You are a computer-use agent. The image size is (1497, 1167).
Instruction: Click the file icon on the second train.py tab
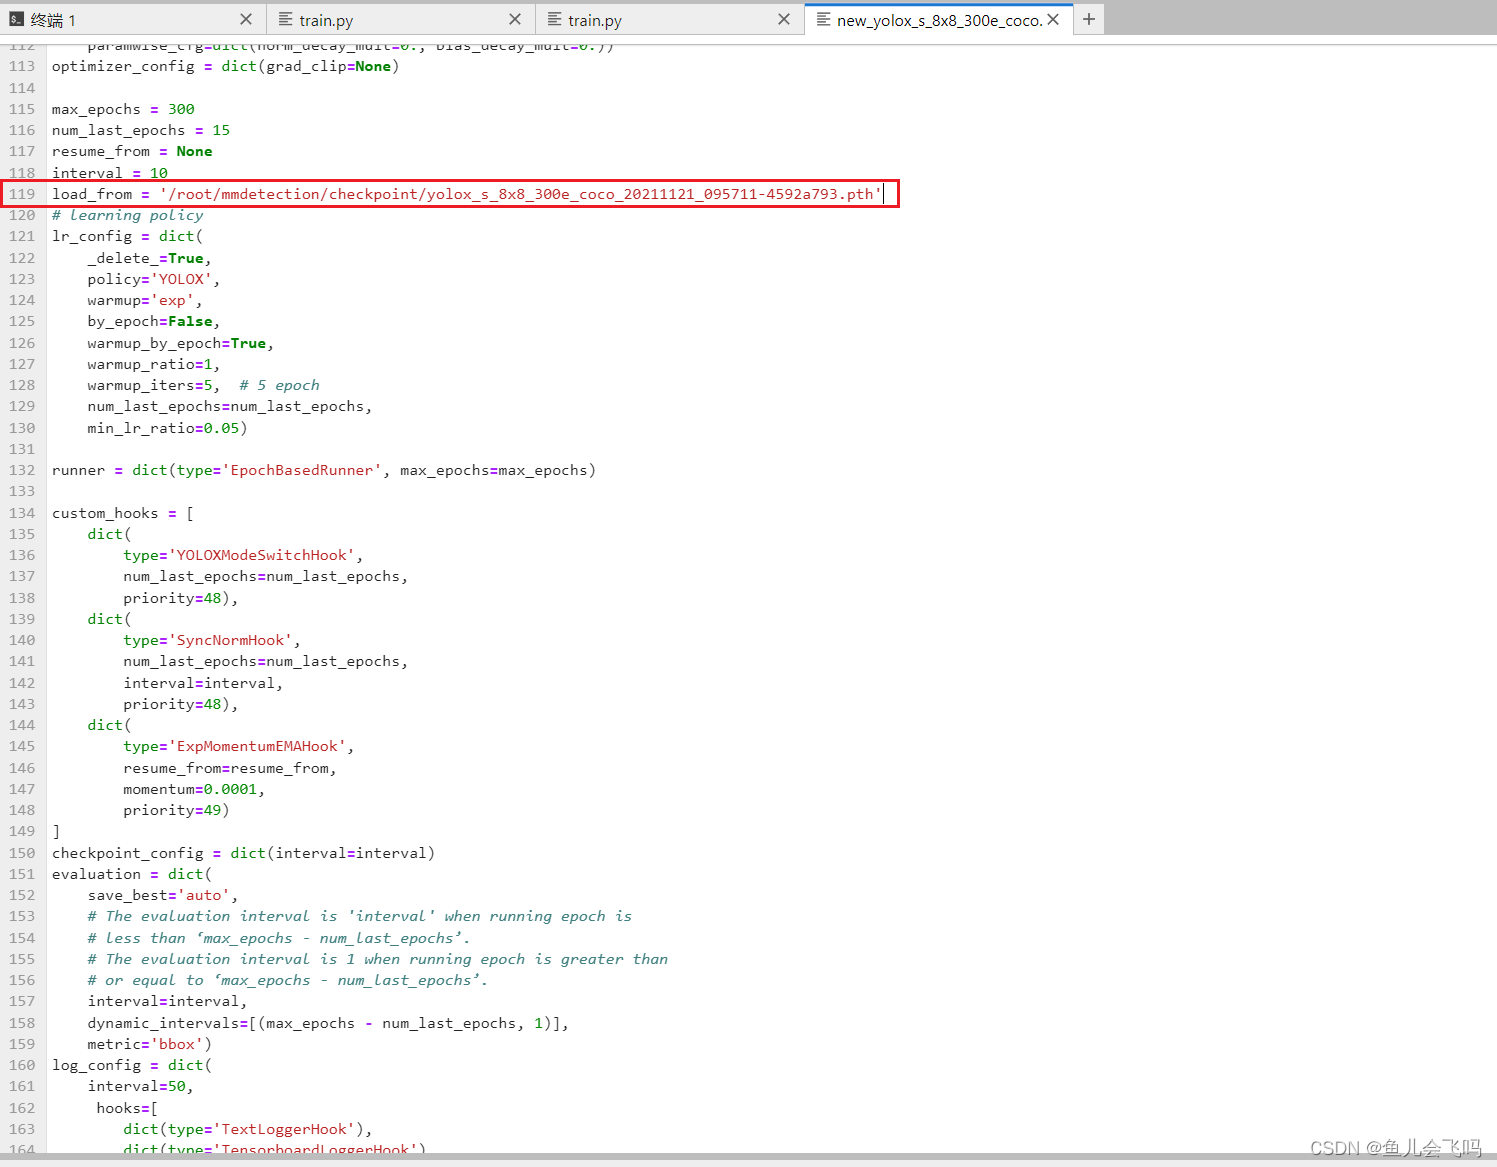553,18
